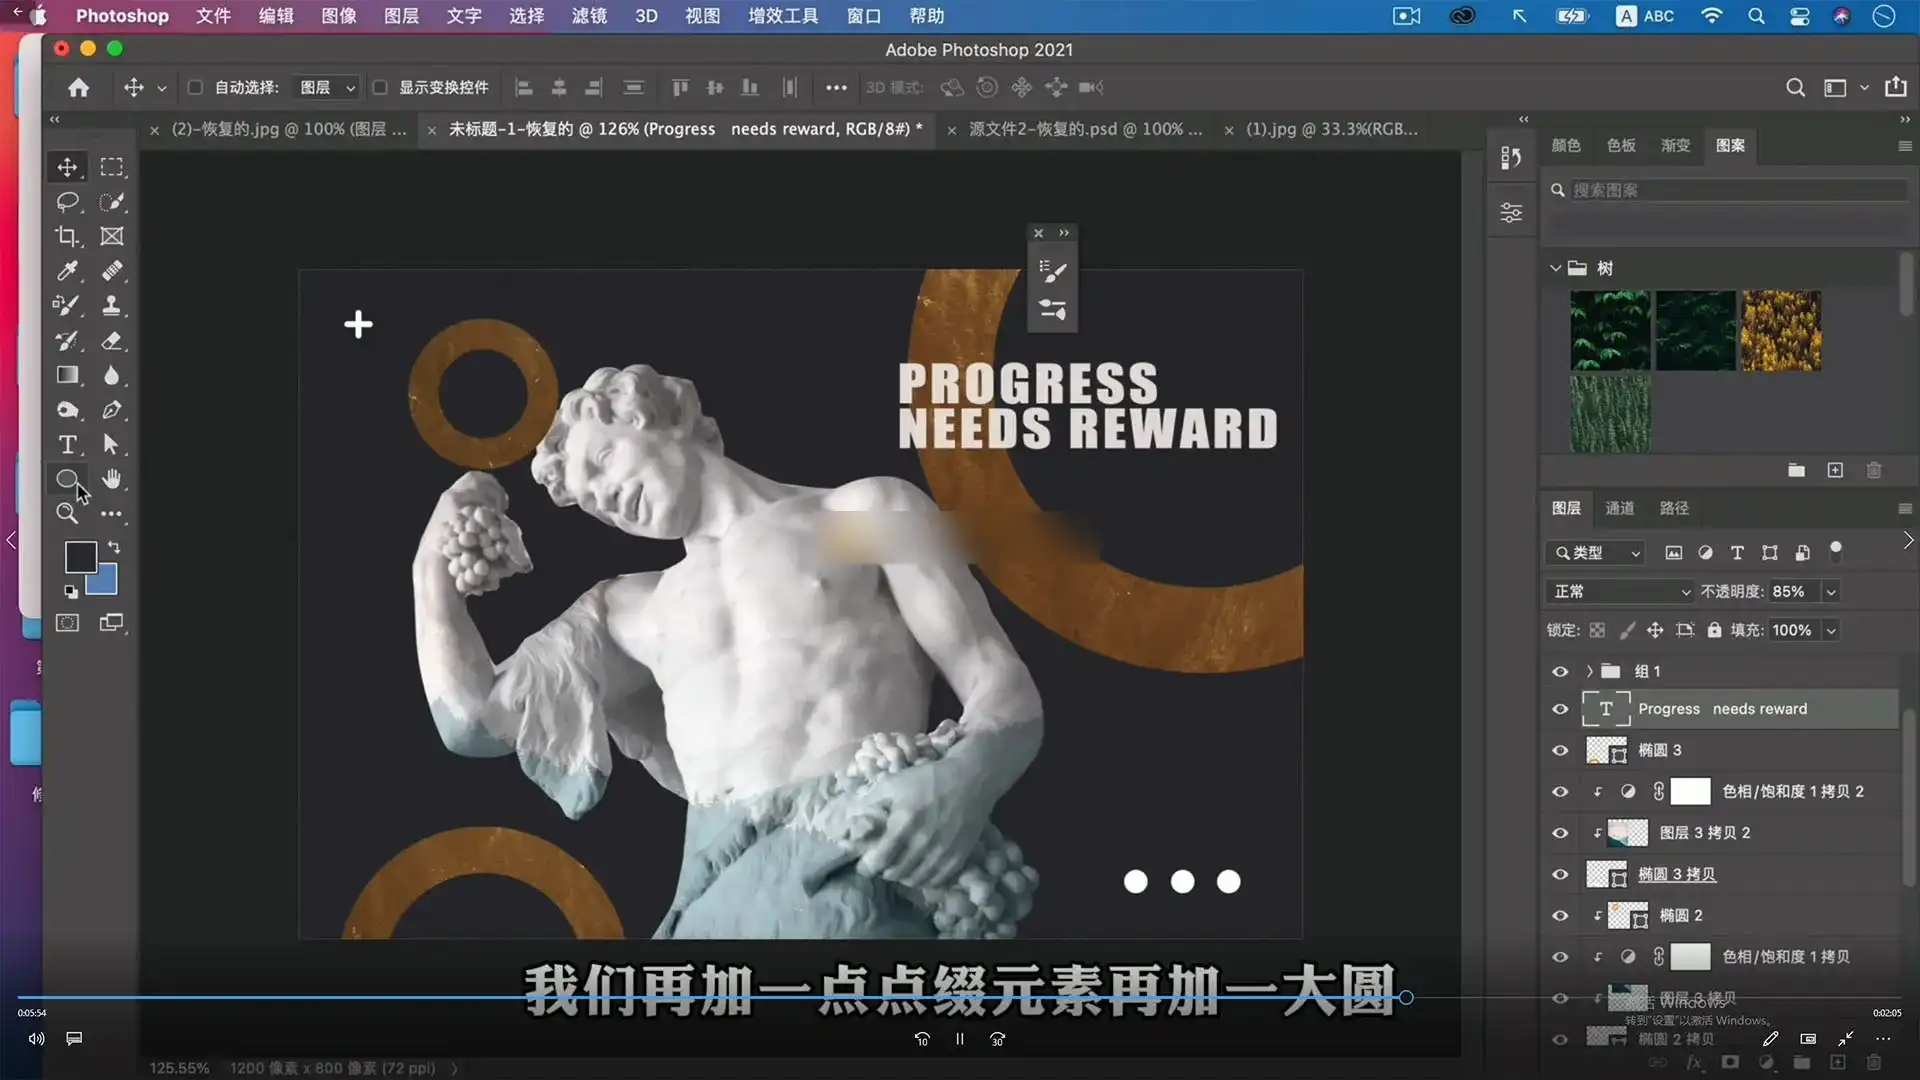The image size is (1920, 1080).
Task: Toggle 自动选择 checkbox in options bar
Action: (x=195, y=88)
